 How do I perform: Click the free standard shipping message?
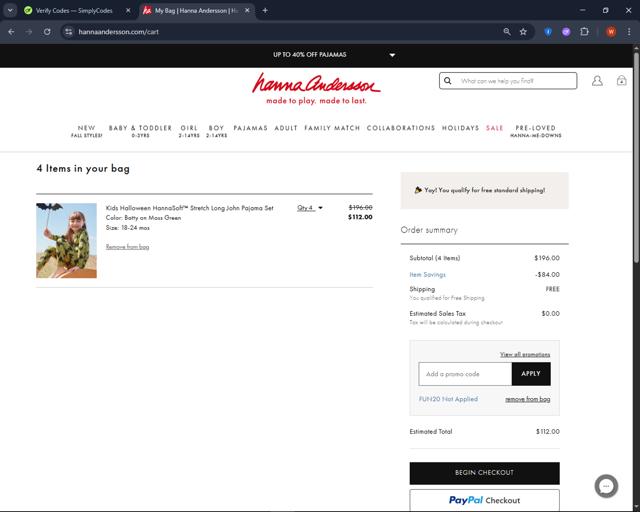(x=484, y=190)
